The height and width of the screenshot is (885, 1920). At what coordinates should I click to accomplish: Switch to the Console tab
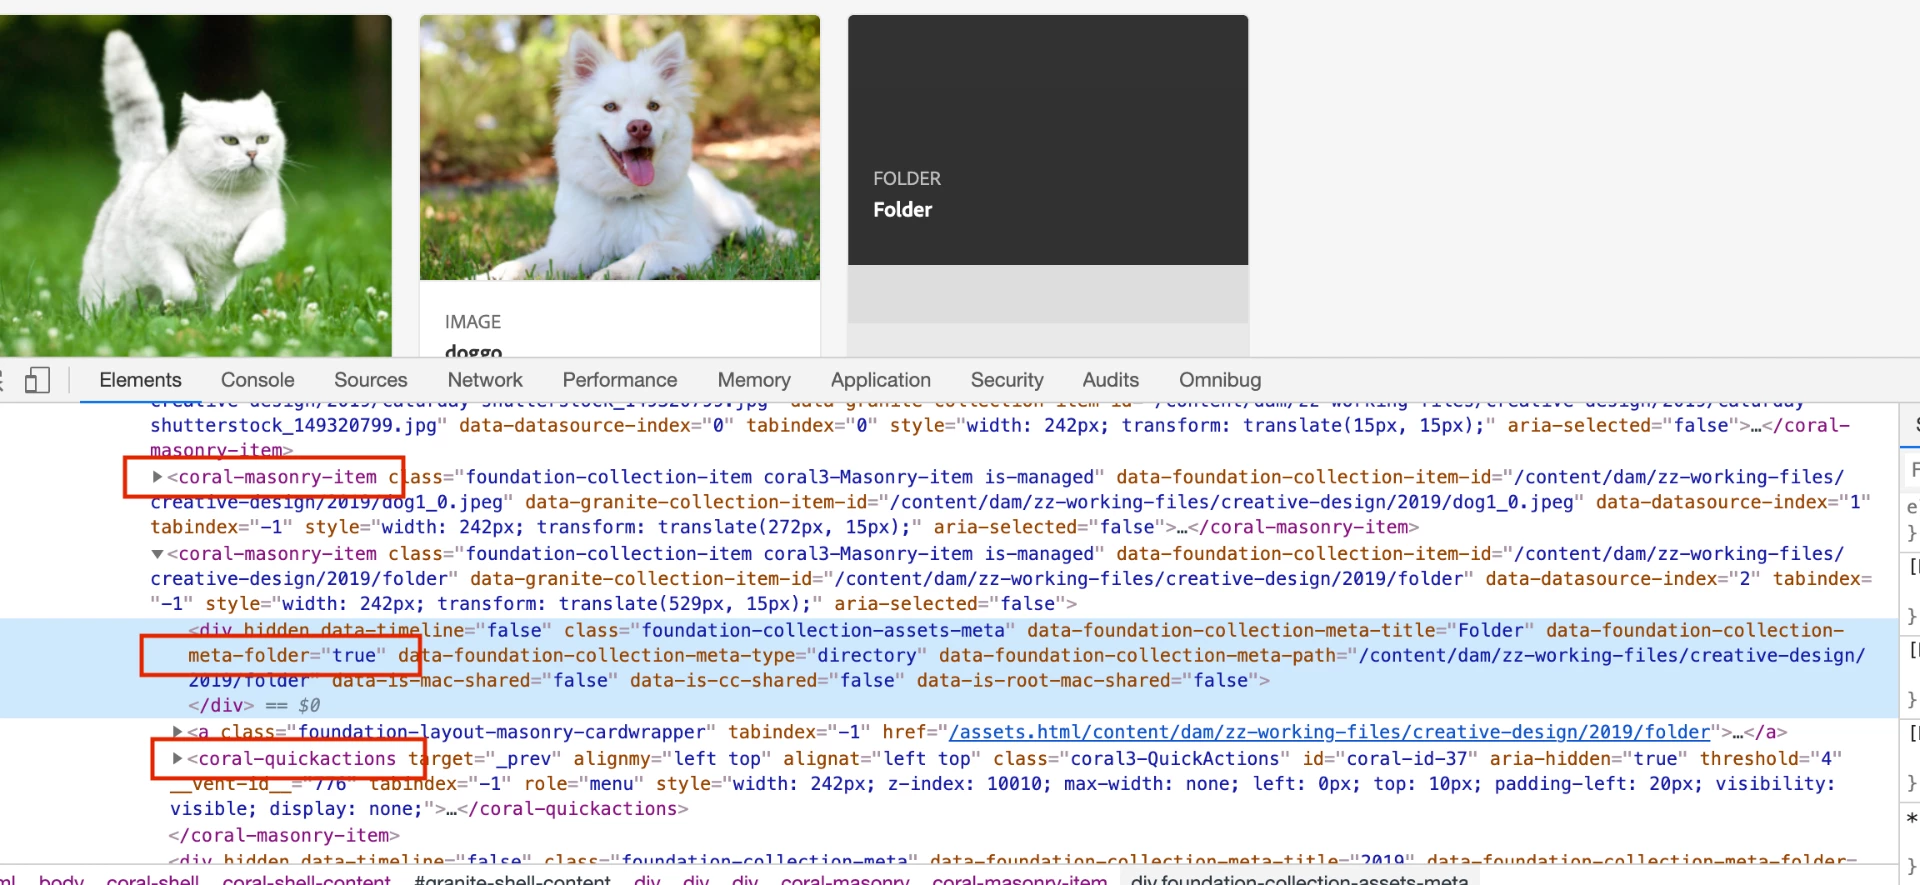(258, 380)
